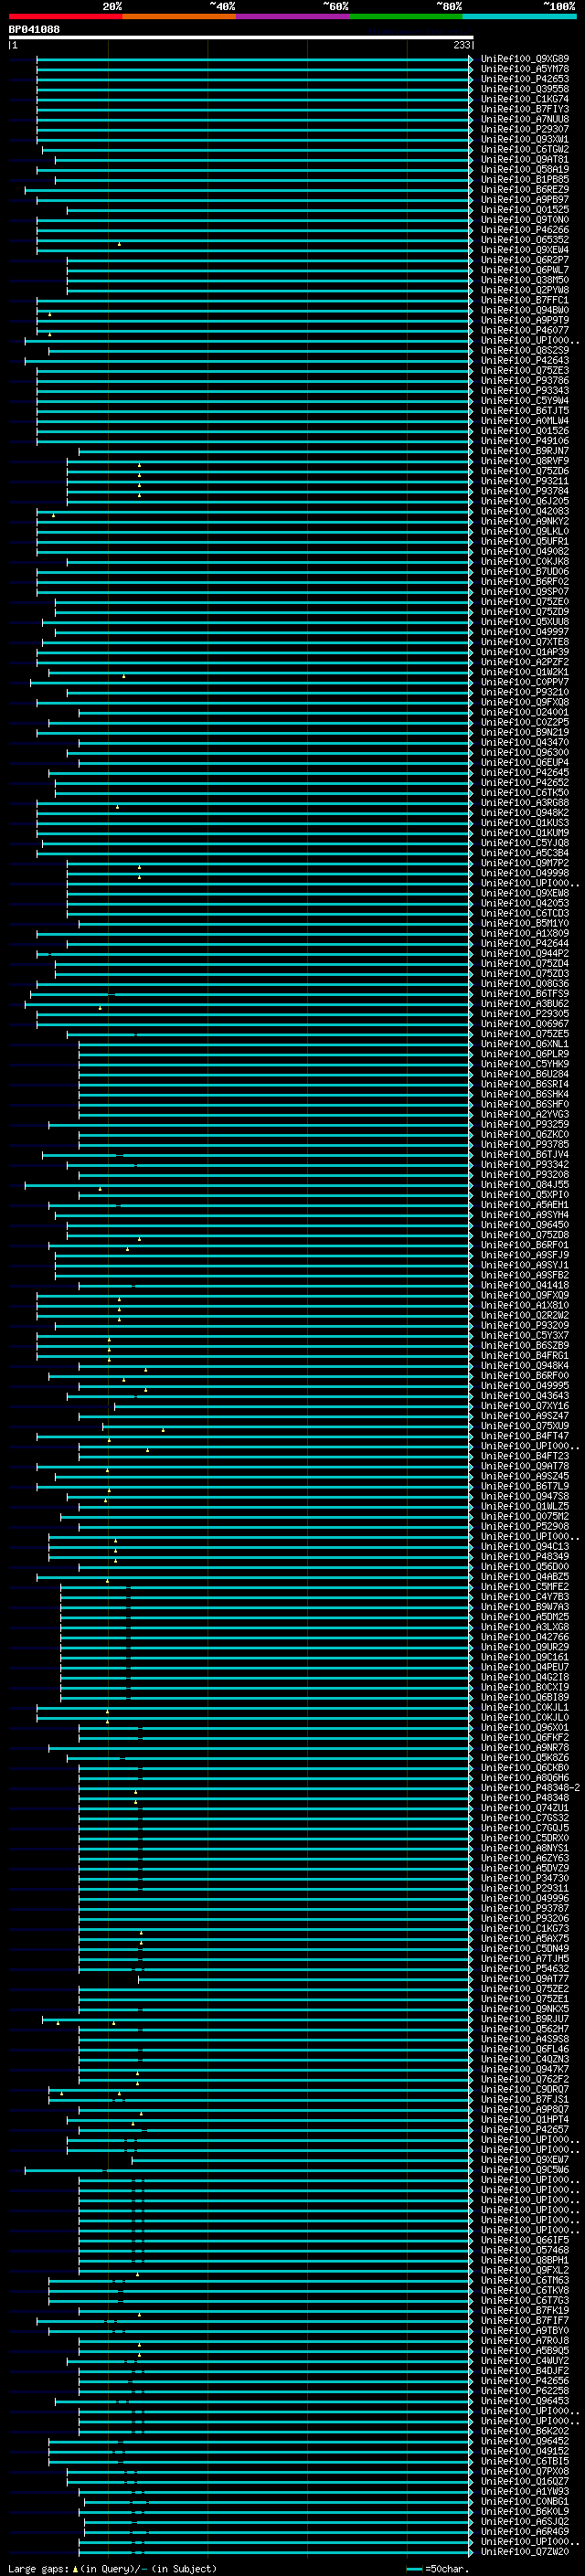Select hit label UniRef100_B1PB85

(525, 180)
